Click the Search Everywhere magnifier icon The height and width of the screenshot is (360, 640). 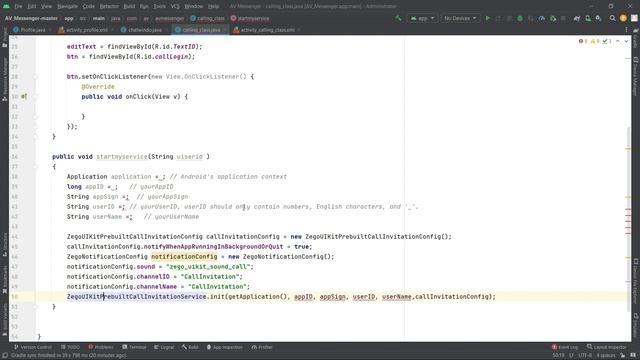coord(612,18)
